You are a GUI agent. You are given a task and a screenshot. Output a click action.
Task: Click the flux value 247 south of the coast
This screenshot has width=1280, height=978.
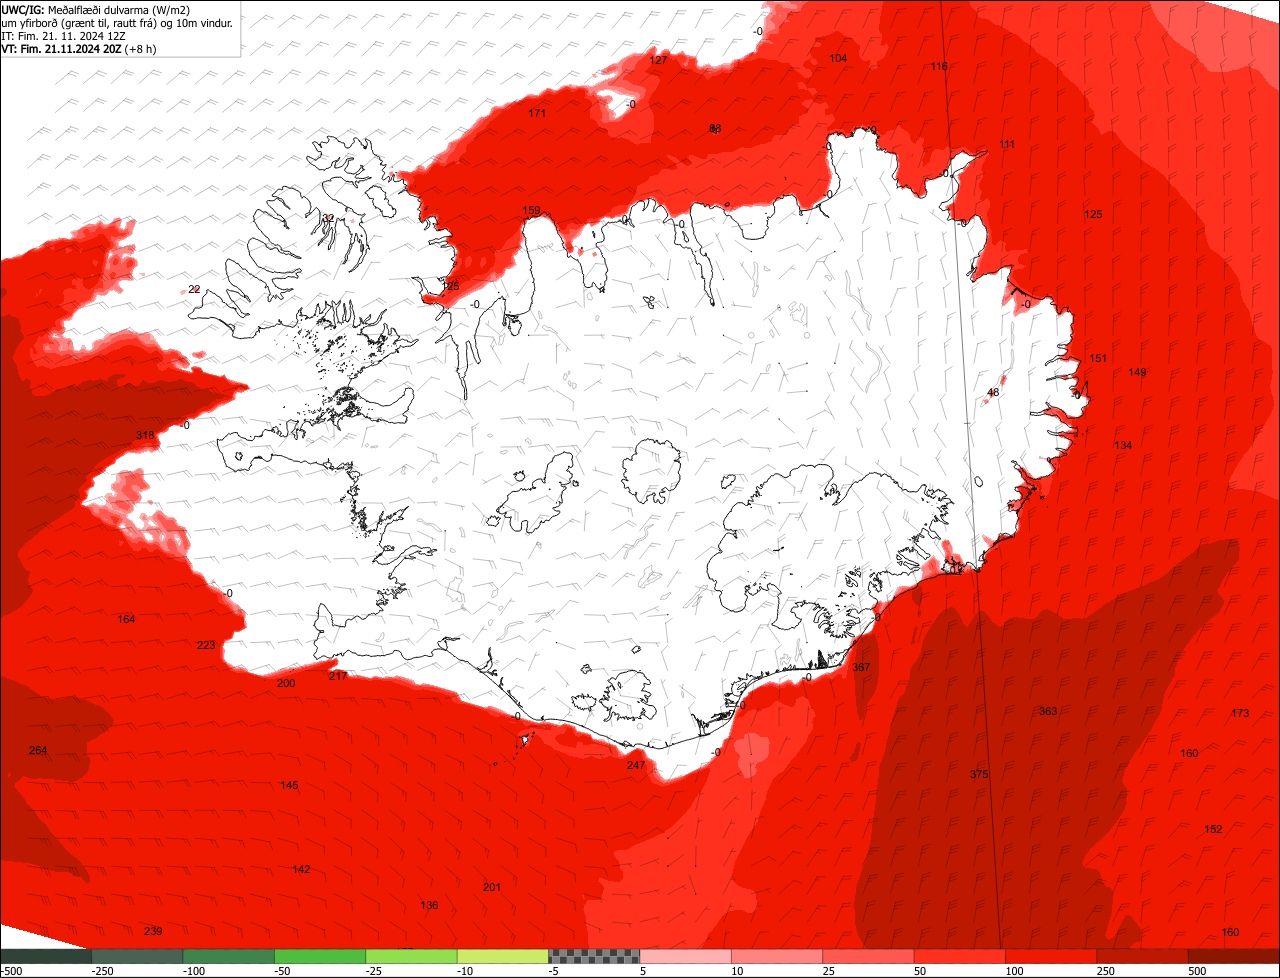pos(636,765)
